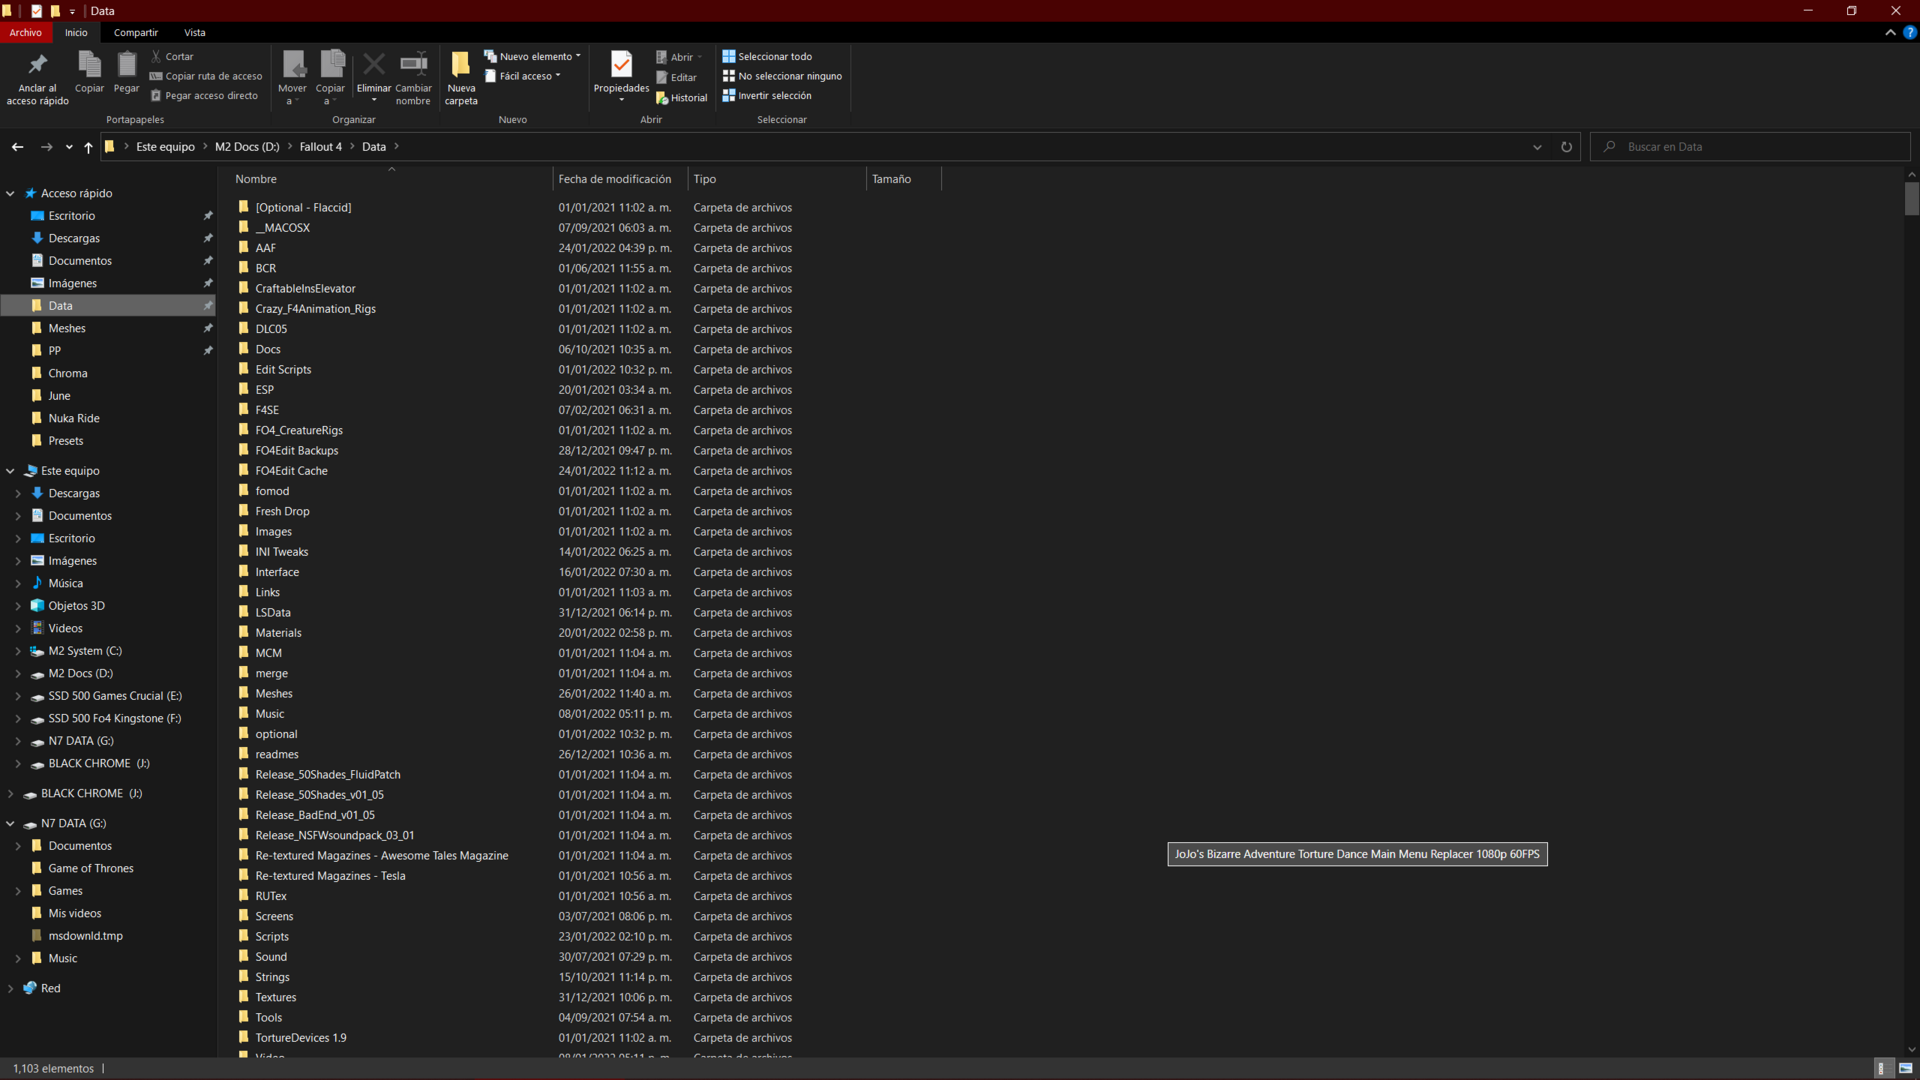Screen dimensions: 1920x1080
Task: Sort by Fecha de modificación column
Action: click(620, 179)
